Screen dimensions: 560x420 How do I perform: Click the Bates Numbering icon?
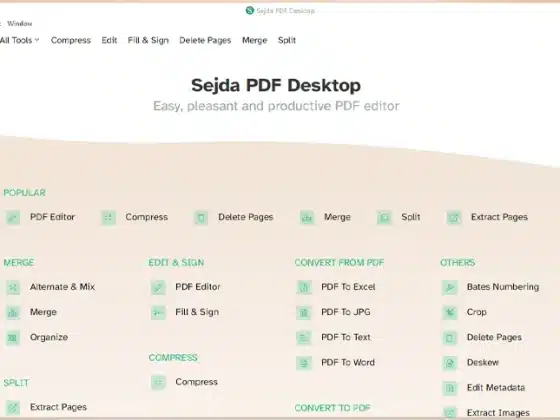tap(450, 287)
